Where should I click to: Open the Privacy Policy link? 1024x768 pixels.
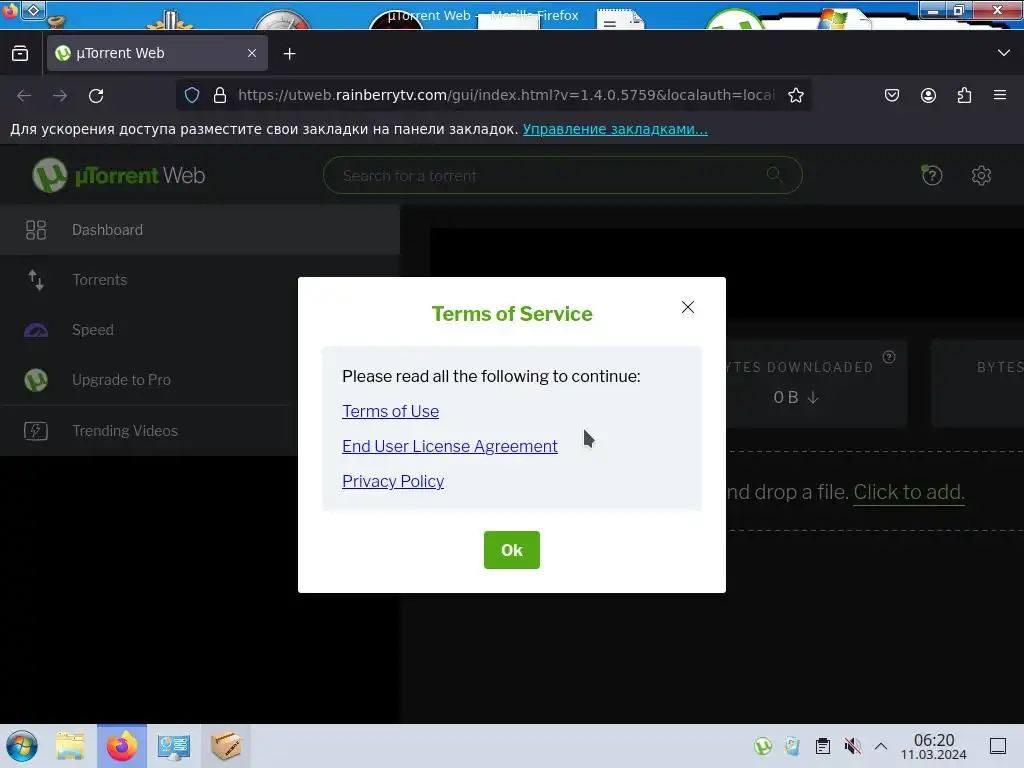pyautogui.click(x=393, y=481)
